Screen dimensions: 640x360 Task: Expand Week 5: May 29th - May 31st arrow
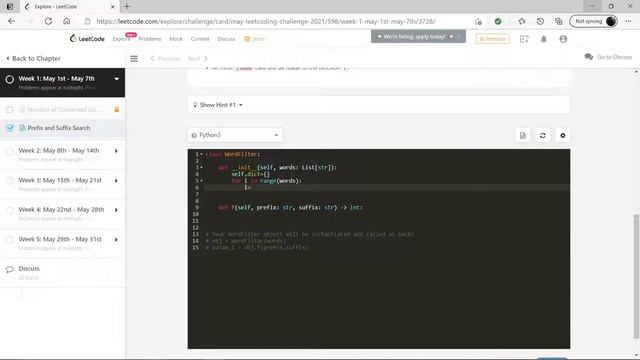coord(116,240)
